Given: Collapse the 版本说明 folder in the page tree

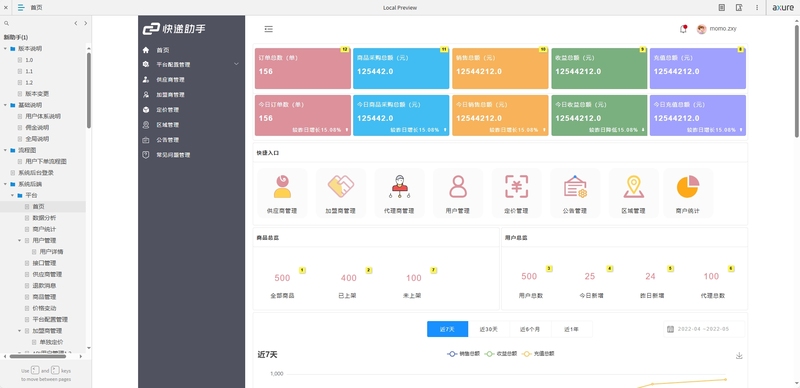Looking at the screenshot, I should pos(6,48).
